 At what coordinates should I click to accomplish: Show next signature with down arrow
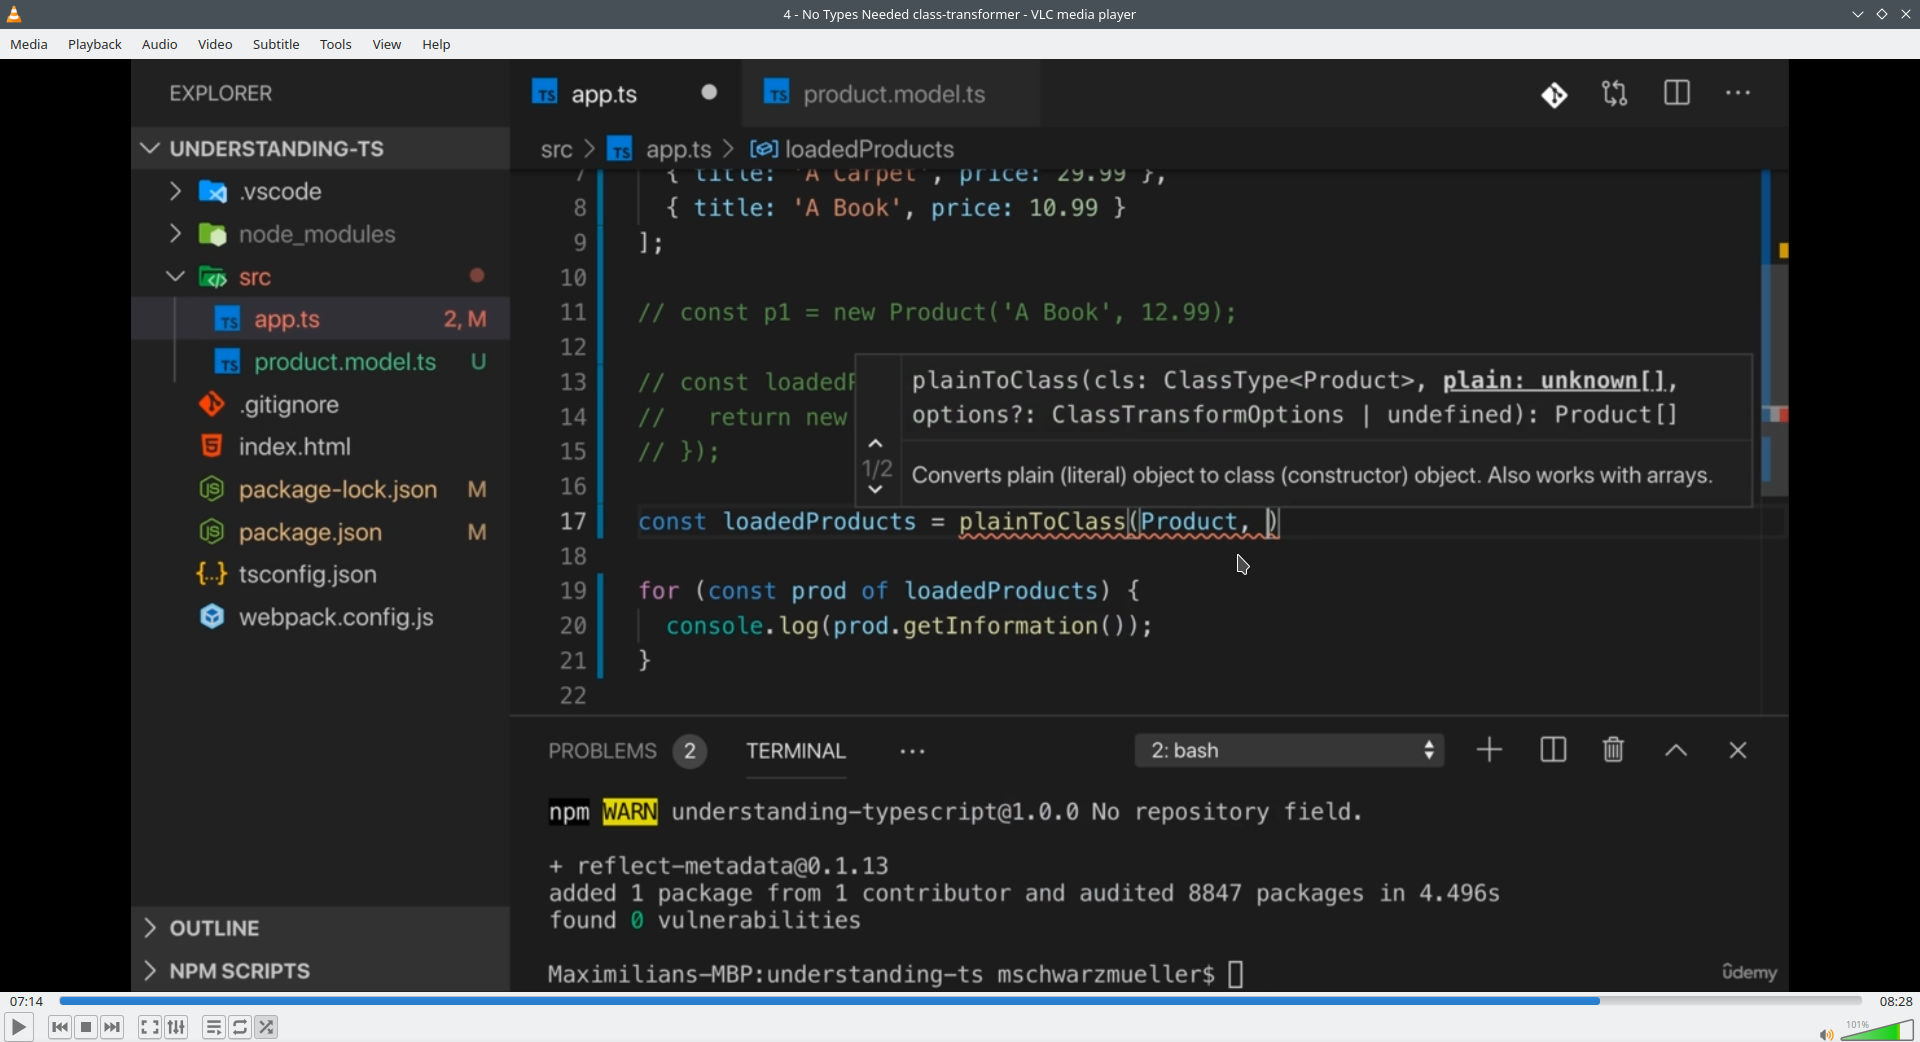pos(876,490)
